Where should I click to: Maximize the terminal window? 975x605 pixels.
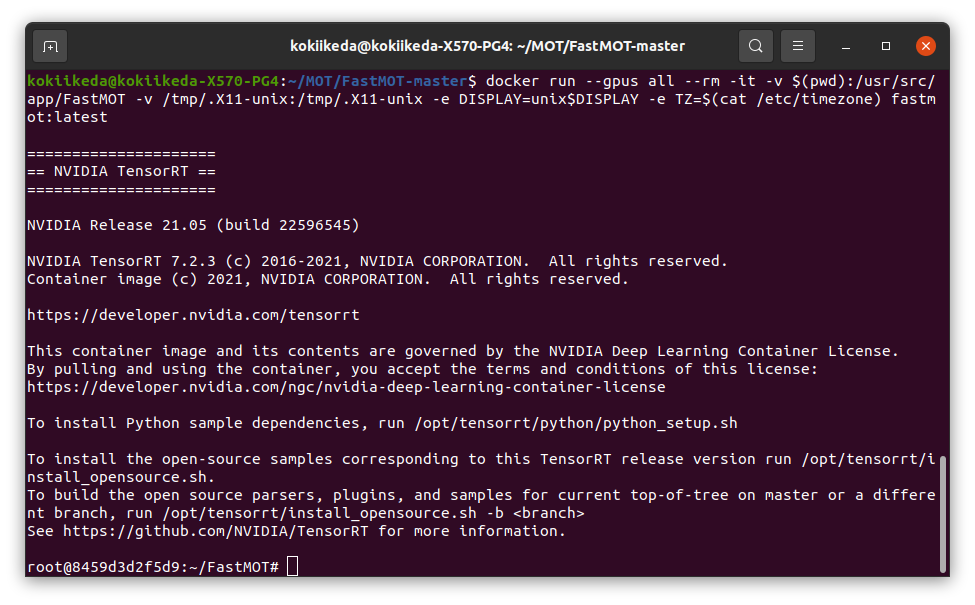(x=884, y=46)
